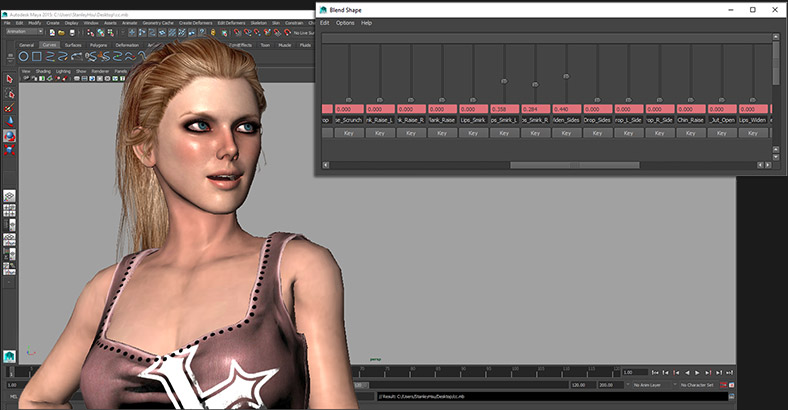
Task: Open animation preferences icon at bottom right
Action: click(x=732, y=385)
